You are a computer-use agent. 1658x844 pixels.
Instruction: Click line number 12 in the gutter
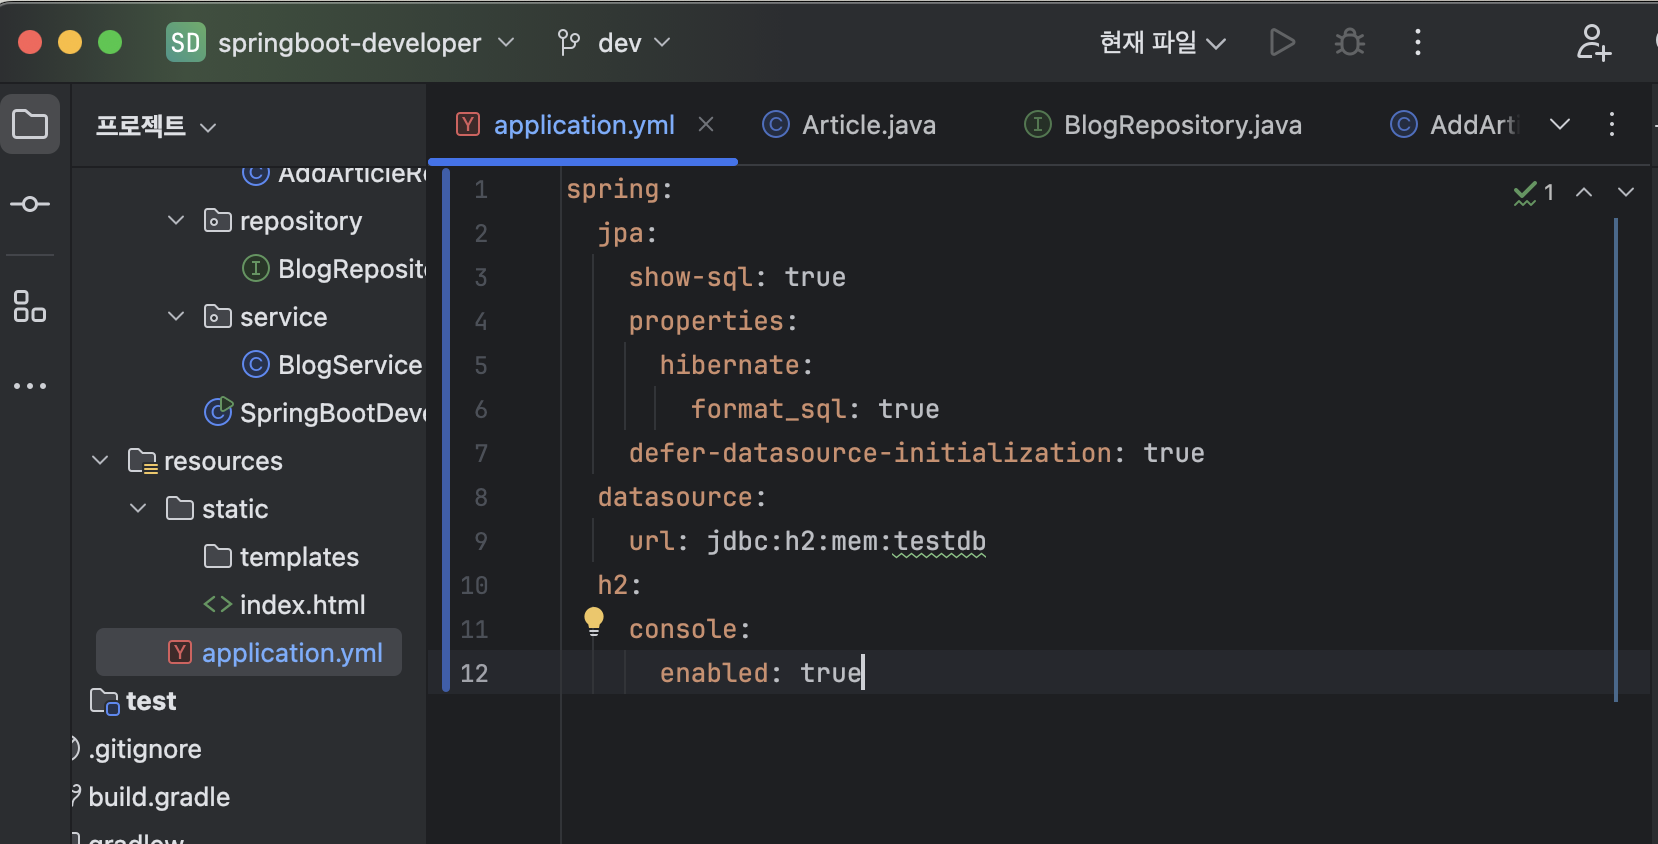474,673
